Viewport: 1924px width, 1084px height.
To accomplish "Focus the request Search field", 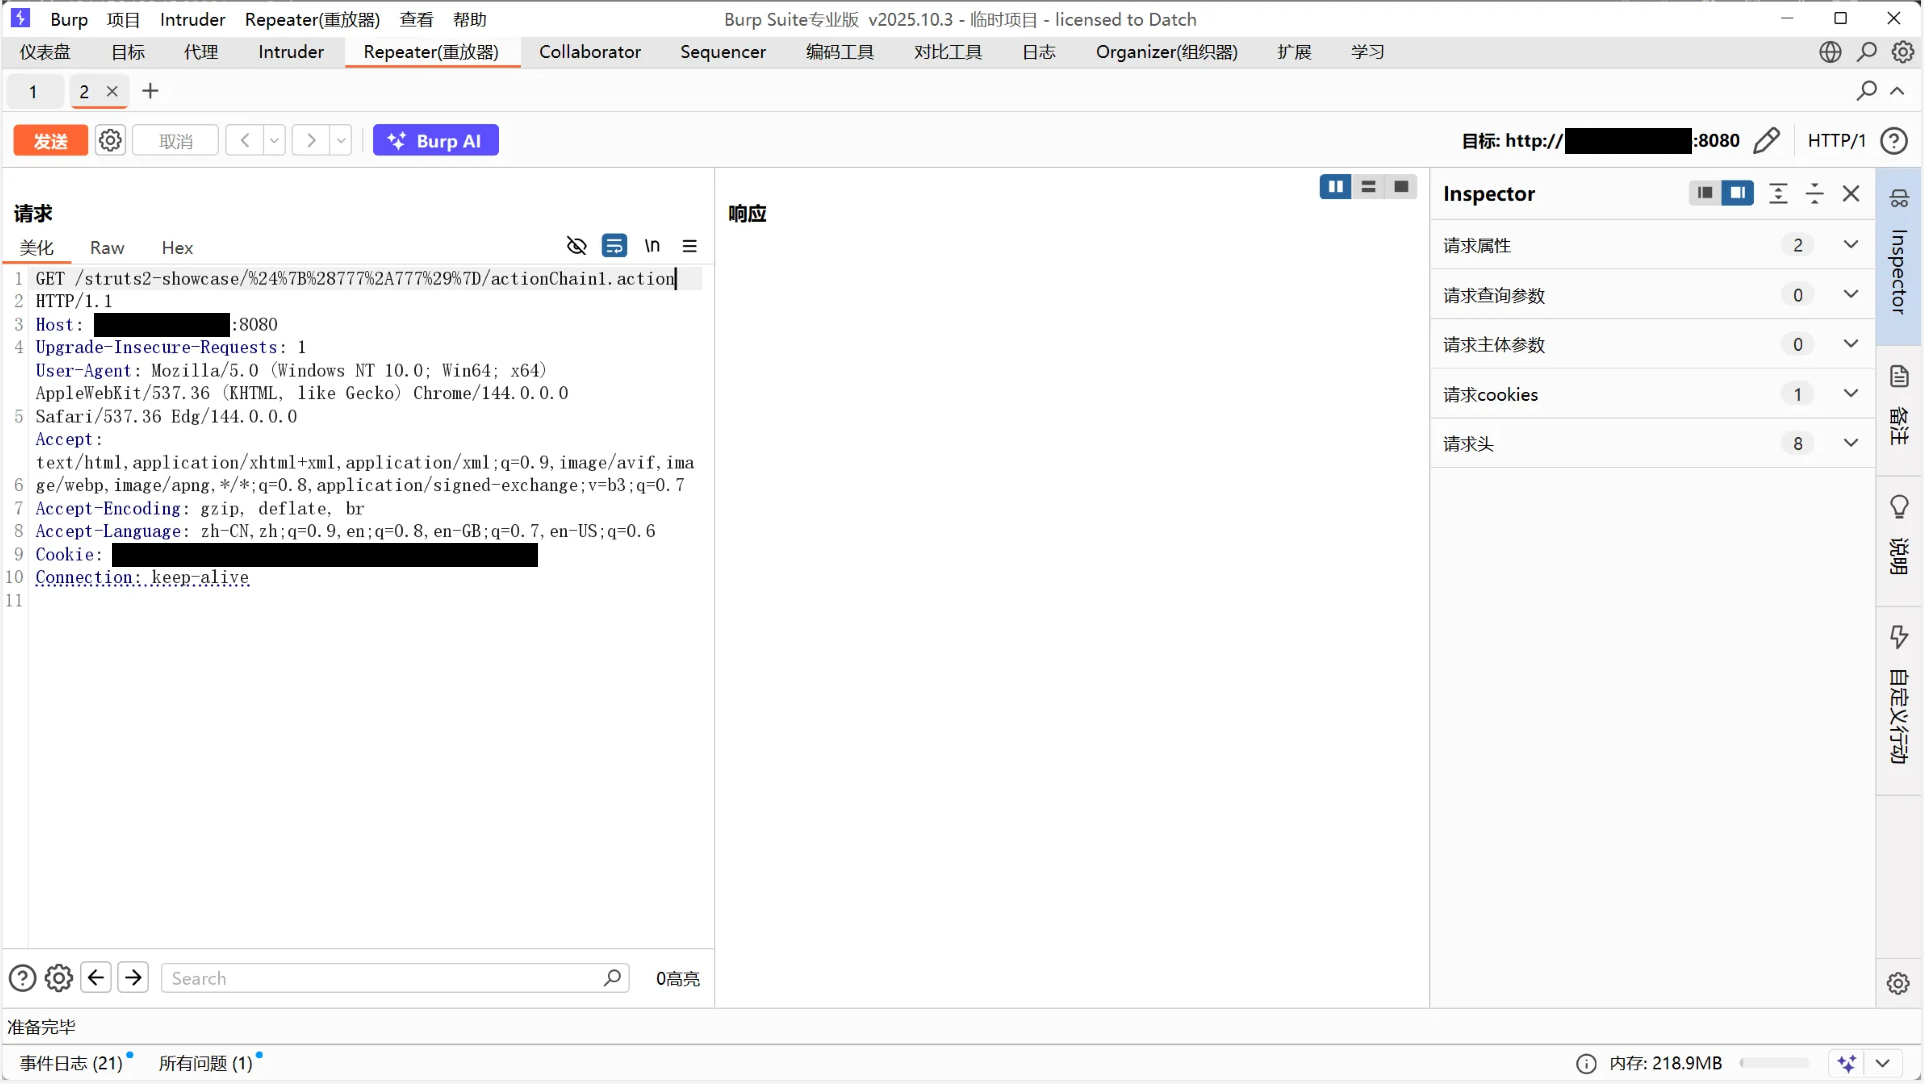I will tap(395, 978).
